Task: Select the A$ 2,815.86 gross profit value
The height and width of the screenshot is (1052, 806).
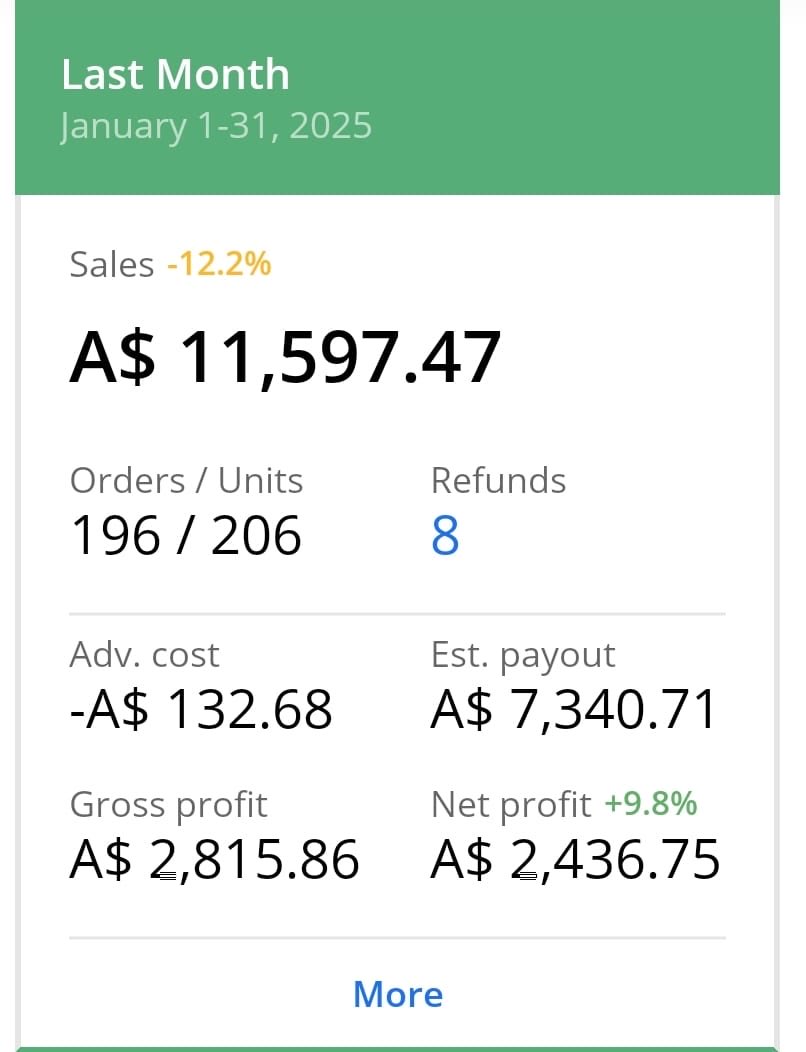Action: click(x=215, y=859)
